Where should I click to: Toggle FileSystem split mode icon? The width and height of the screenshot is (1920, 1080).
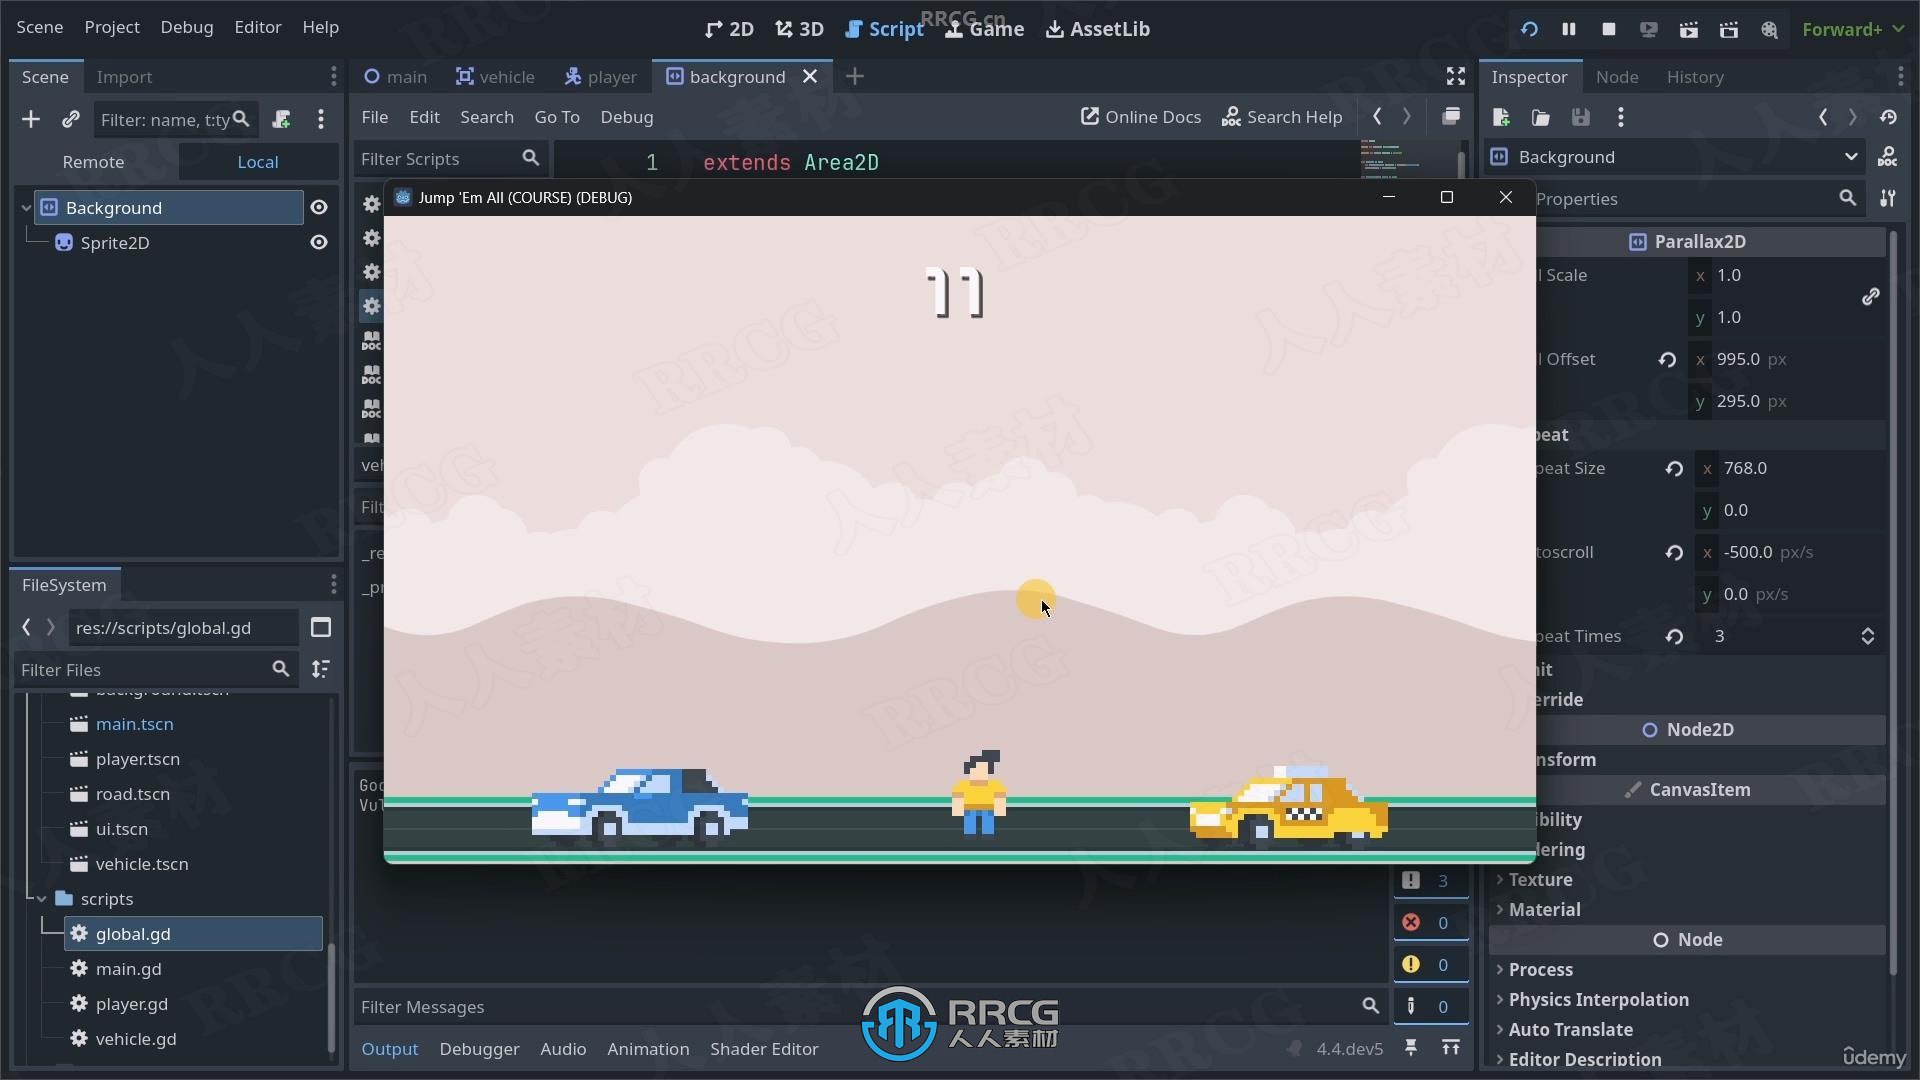click(320, 627)
